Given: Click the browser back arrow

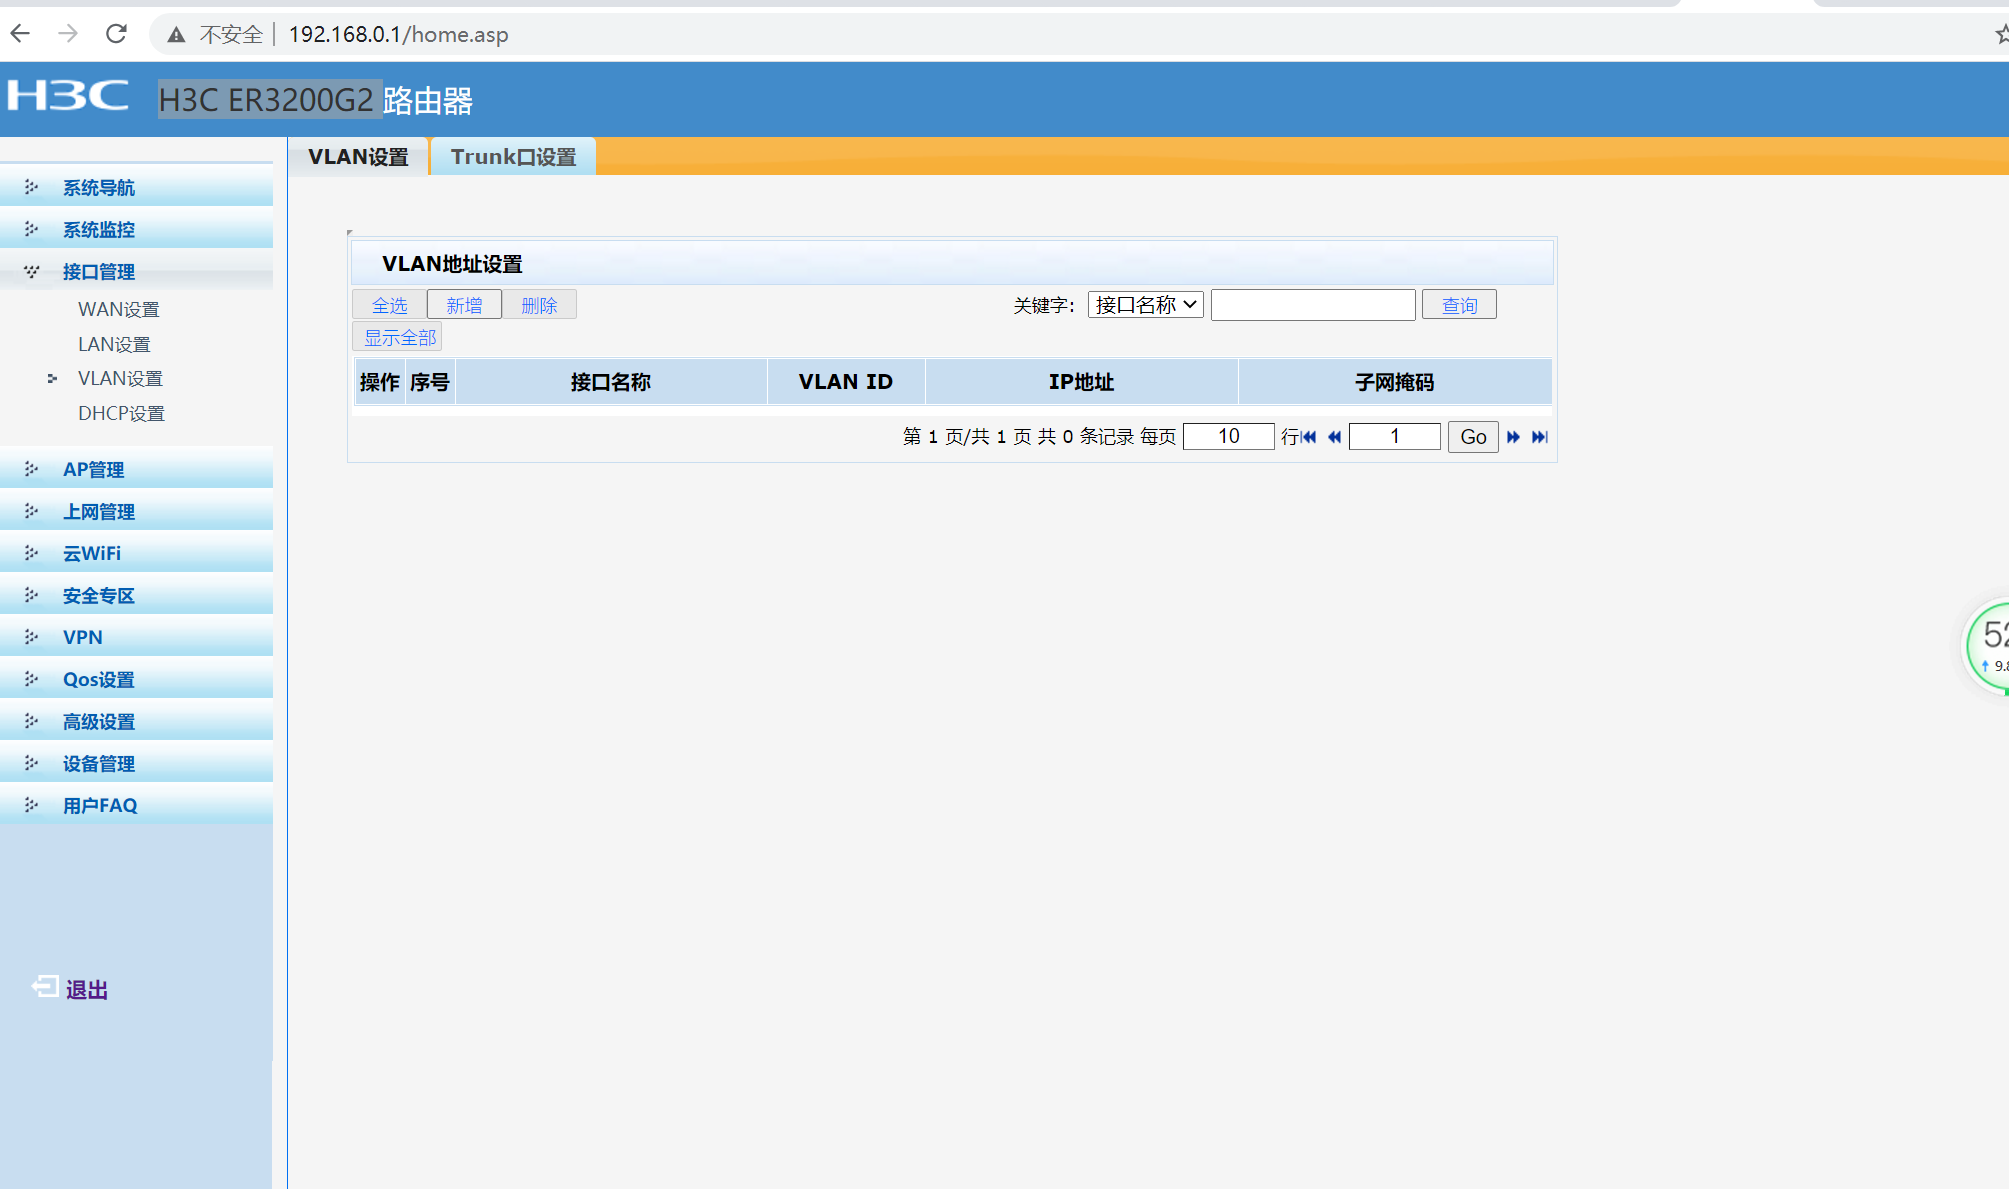Looking at the screenshot, I should [21, 34].
